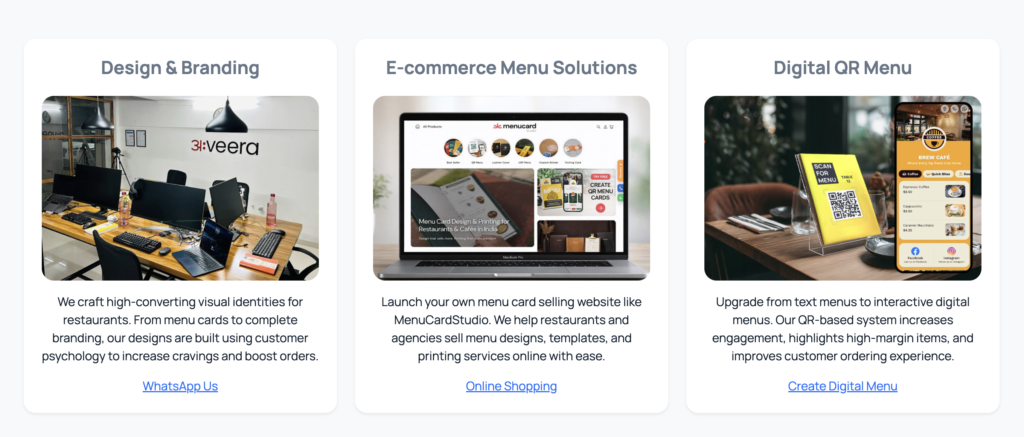Click the Digital QR Menu image
The image size is (1024, 437).
[x=842, y=188]
